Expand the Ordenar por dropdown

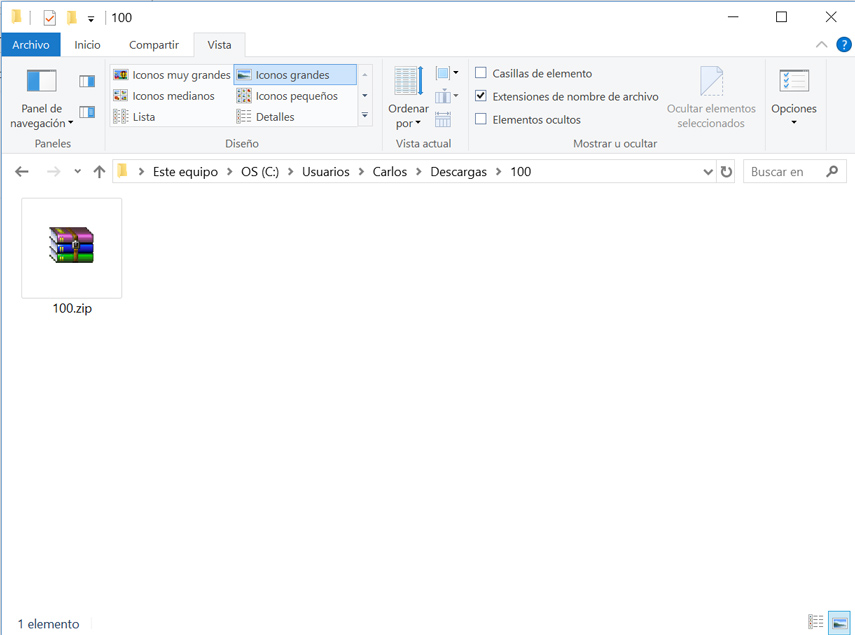tap(408, 115)
